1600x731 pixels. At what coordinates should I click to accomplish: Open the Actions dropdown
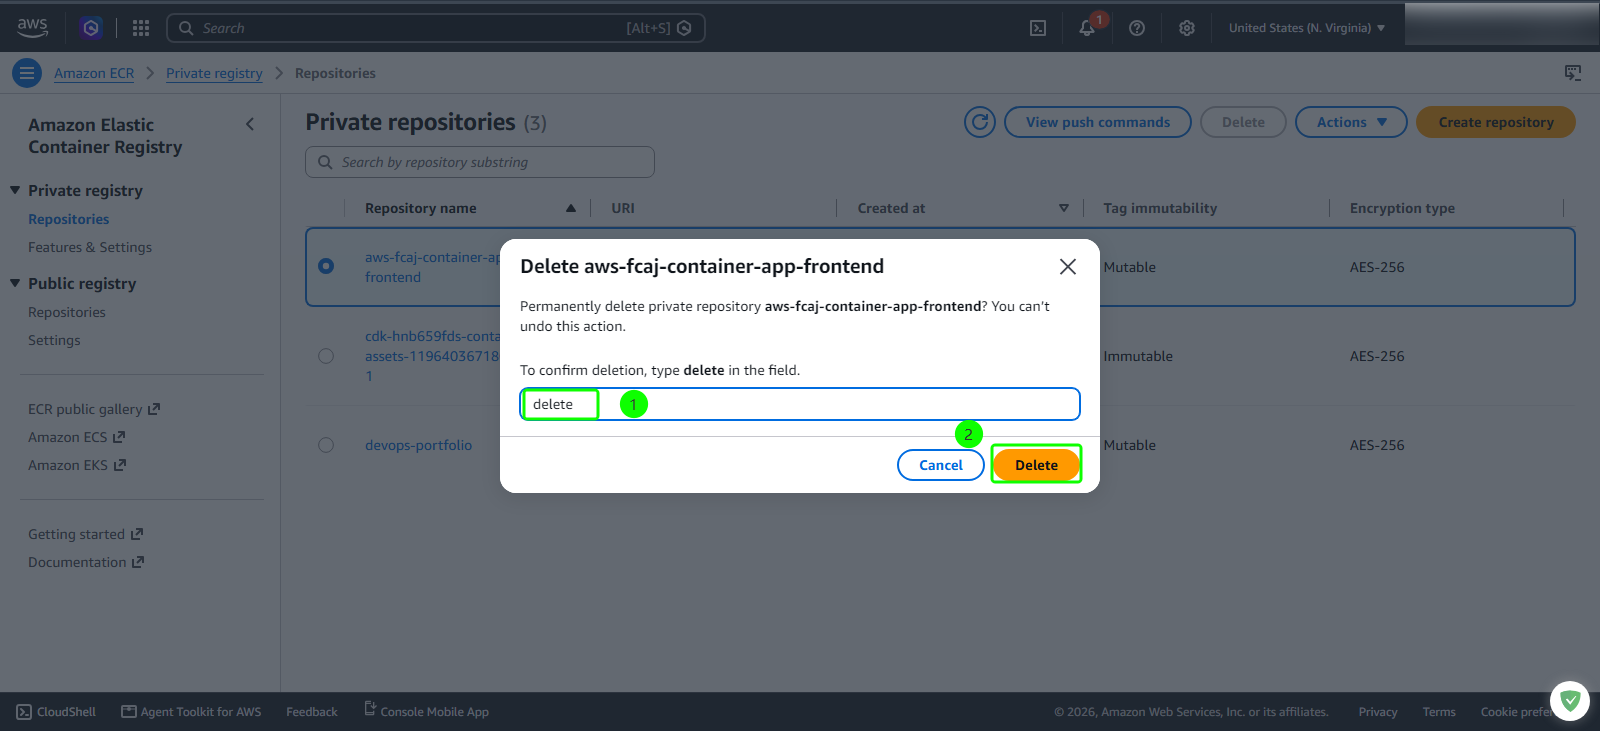point(1351,122)
